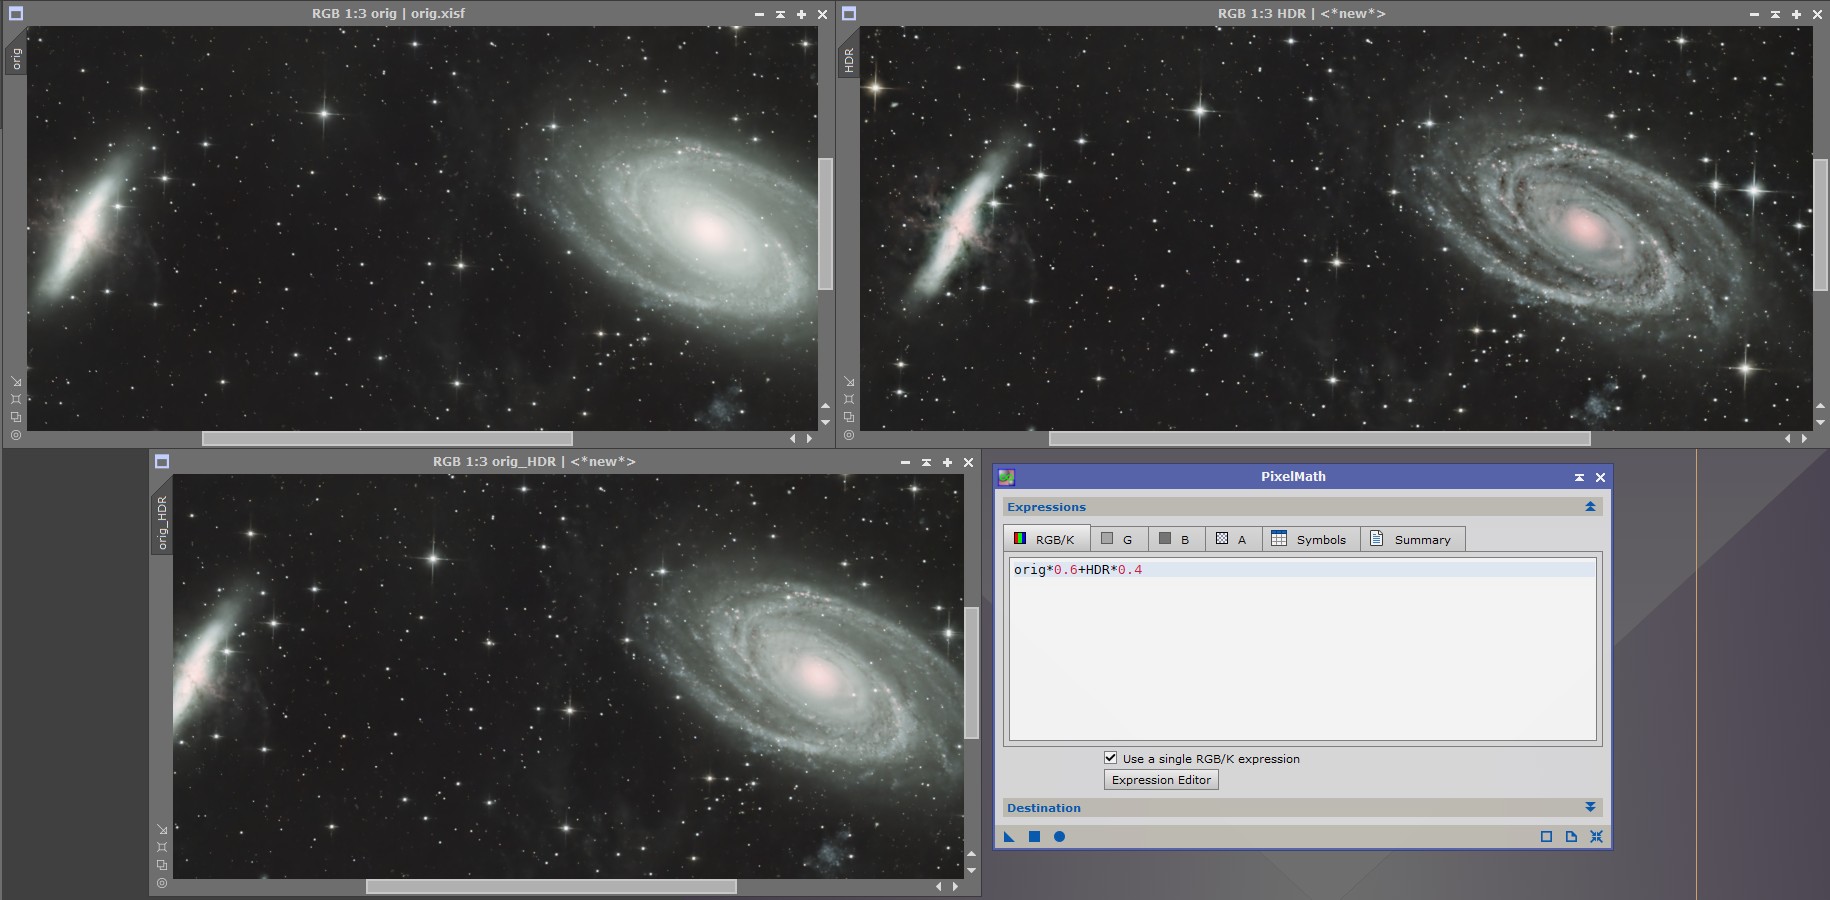This screenshot has width=1830, height=900.
Task: Click zoom to fit icon in HDR window
Action: pos(849,399)
